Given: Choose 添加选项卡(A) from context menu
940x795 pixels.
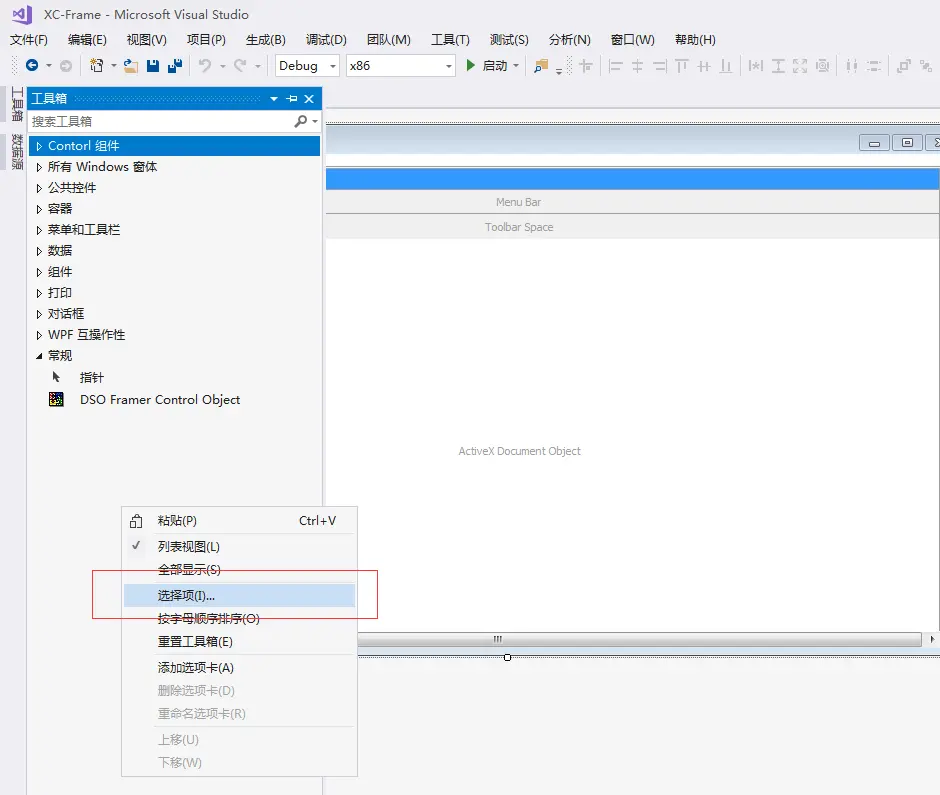Looking at the screenshot, I should [239, 667].
